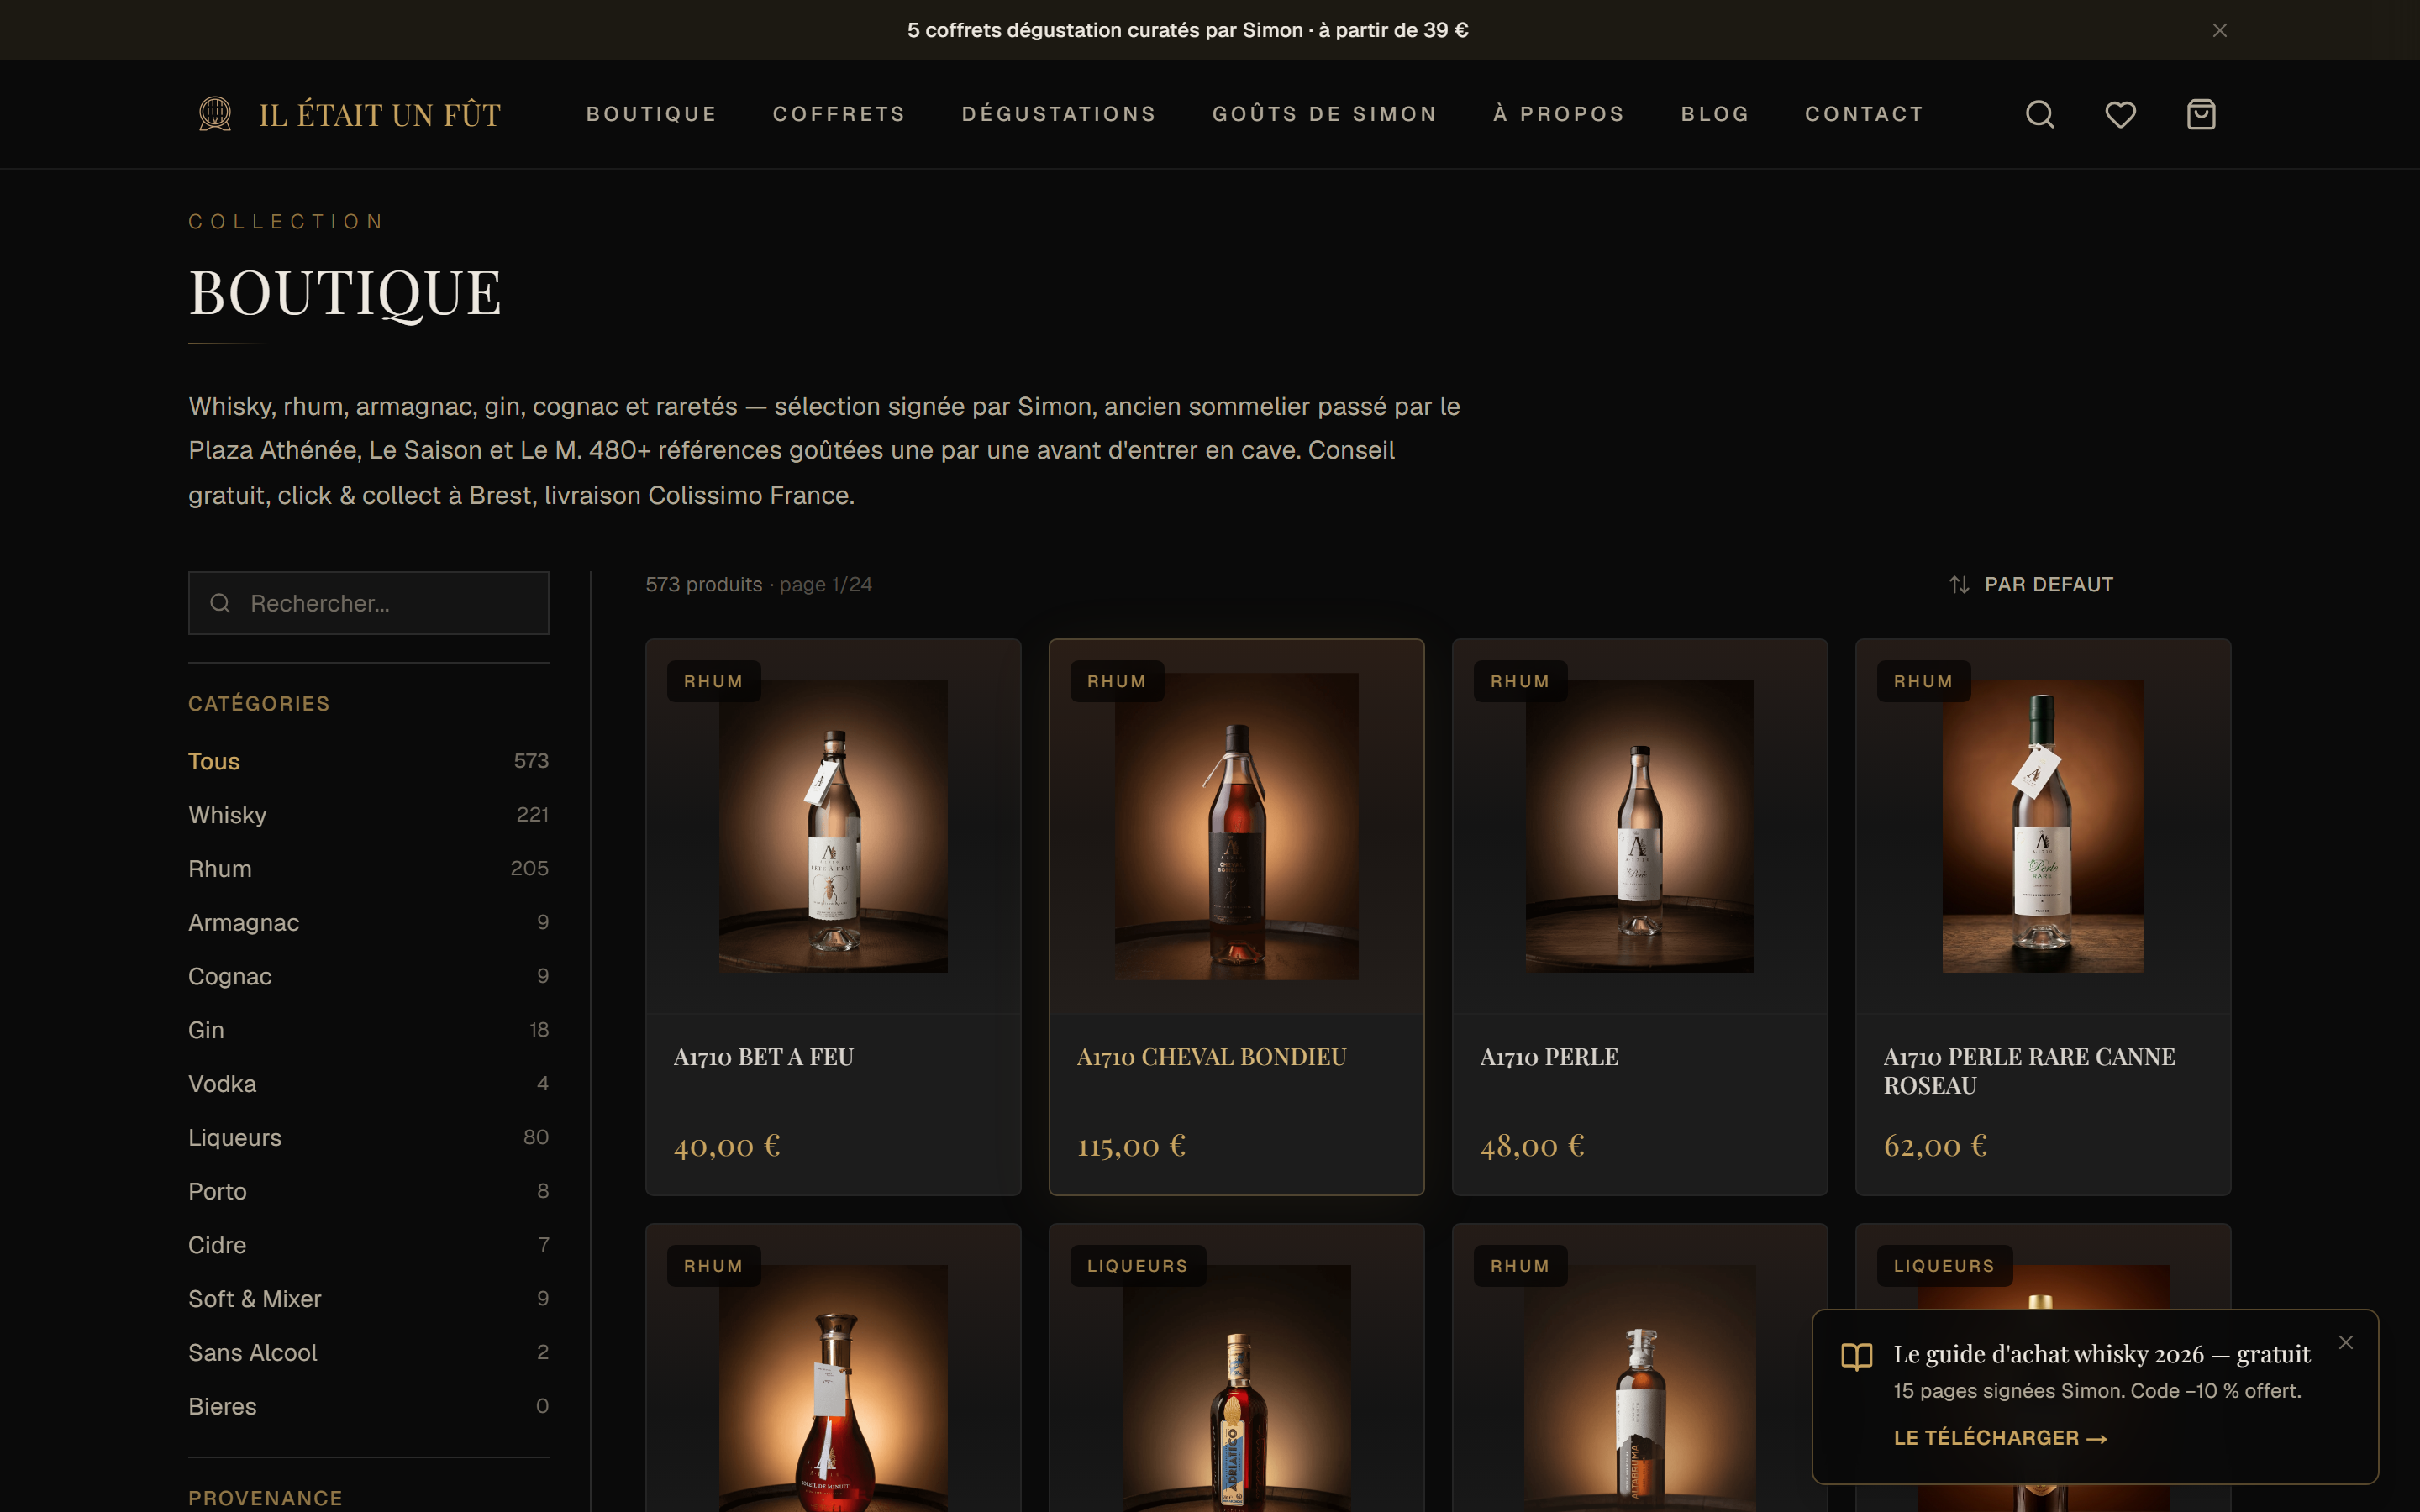This screenshot has width=2420, height=1512.
Task: Click the 573 produits page count text
Action: [758, 585]
